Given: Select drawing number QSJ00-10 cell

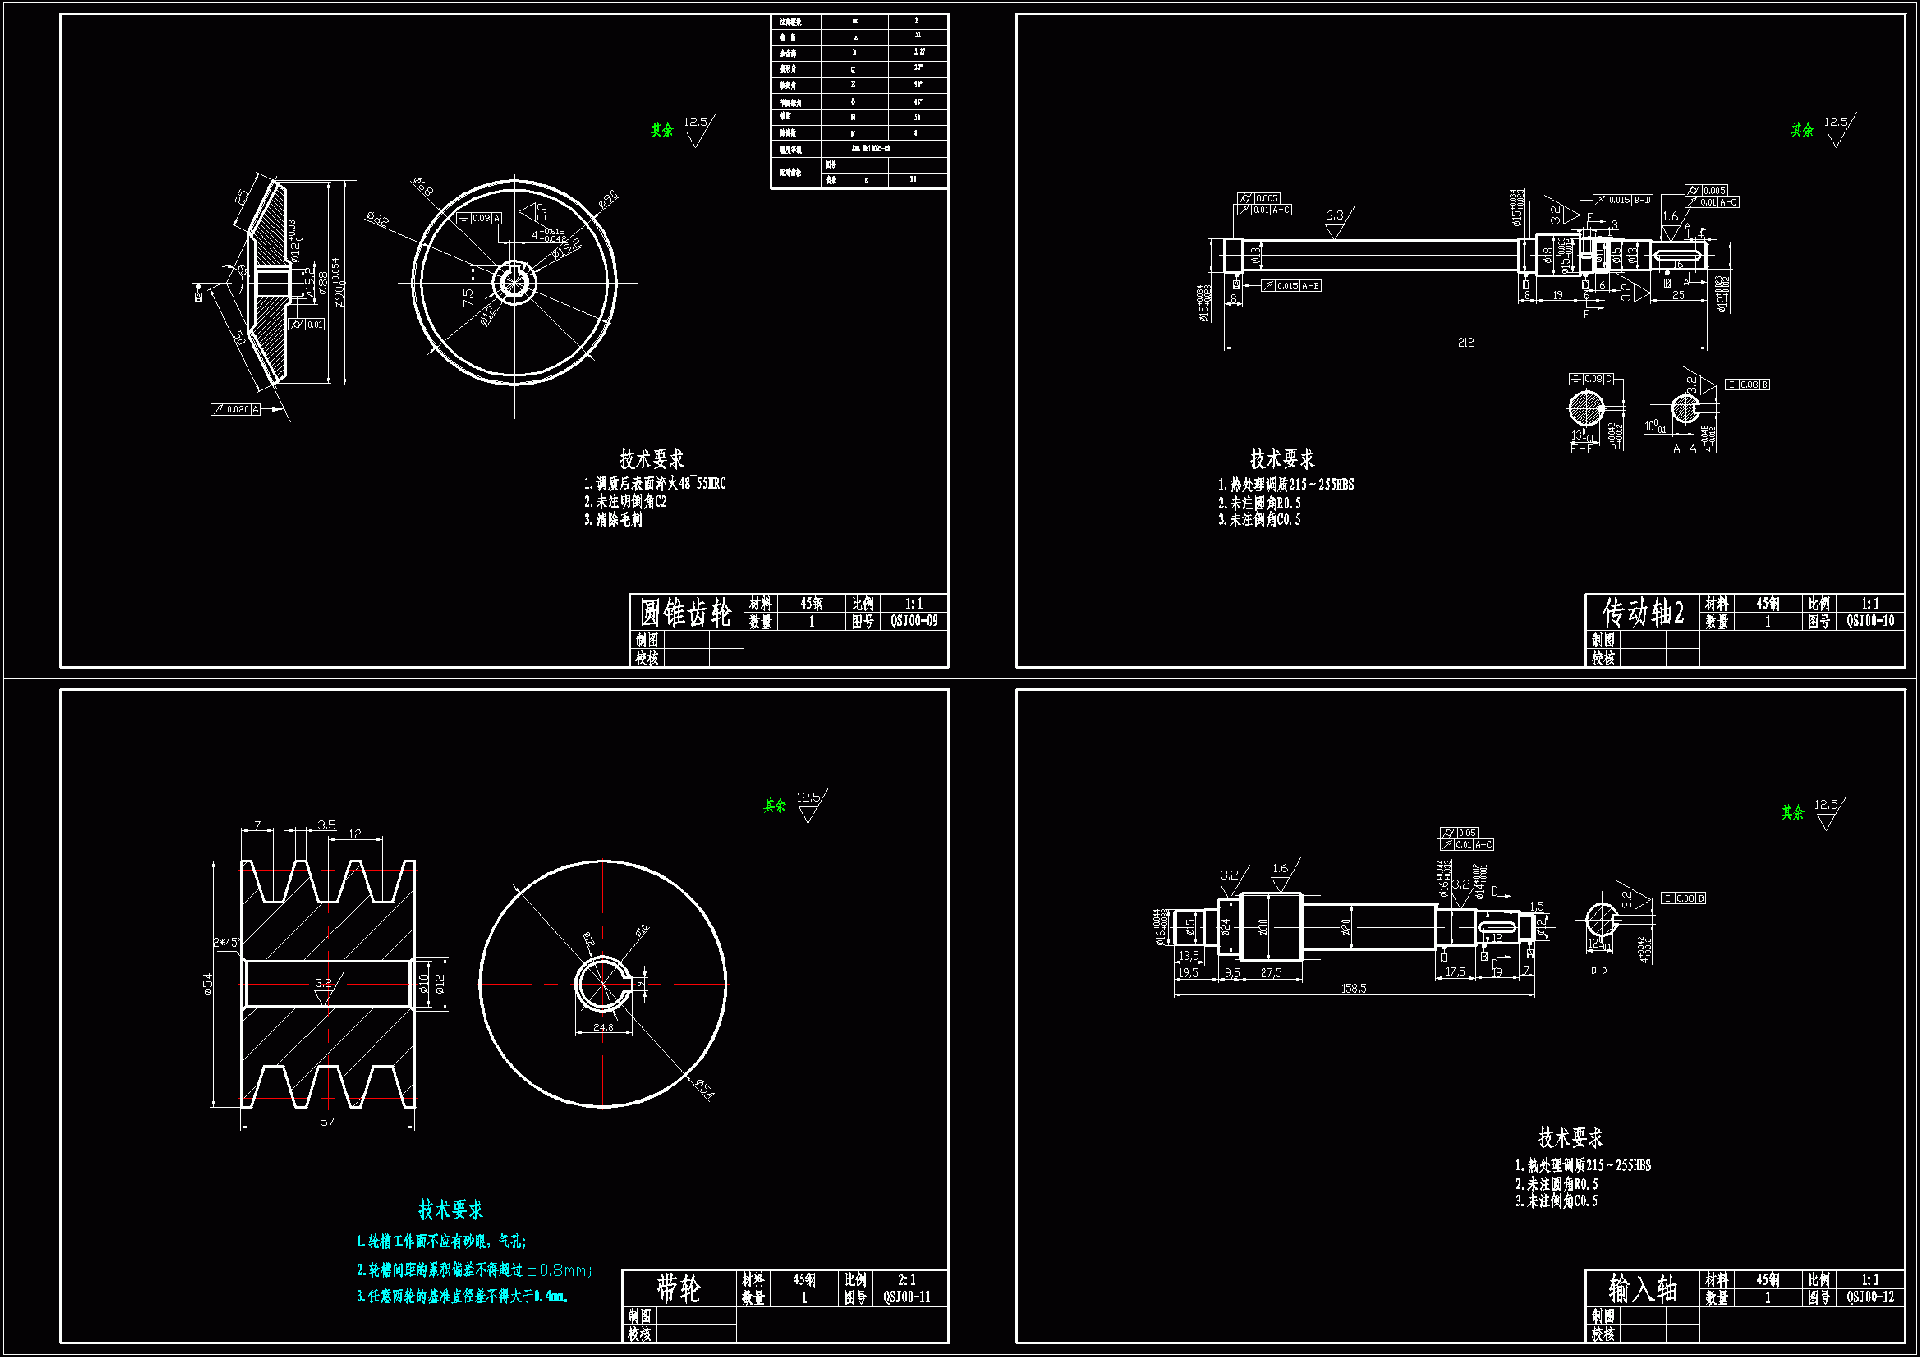Looking at the screenshot, I should 1870,621.
